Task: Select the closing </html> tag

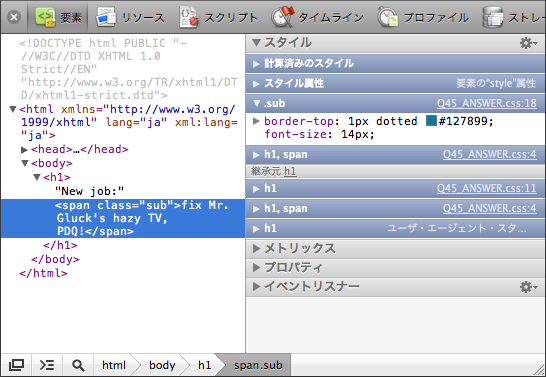Action: click(43, 273)
